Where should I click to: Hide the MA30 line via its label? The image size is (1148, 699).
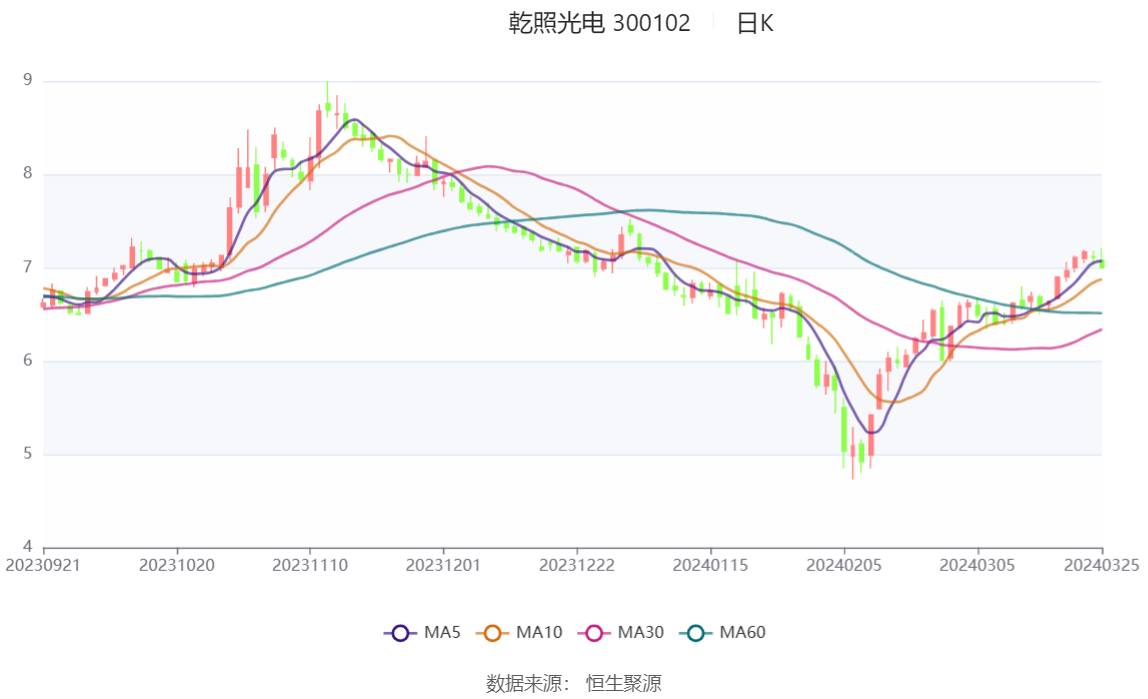coord(641,632)
